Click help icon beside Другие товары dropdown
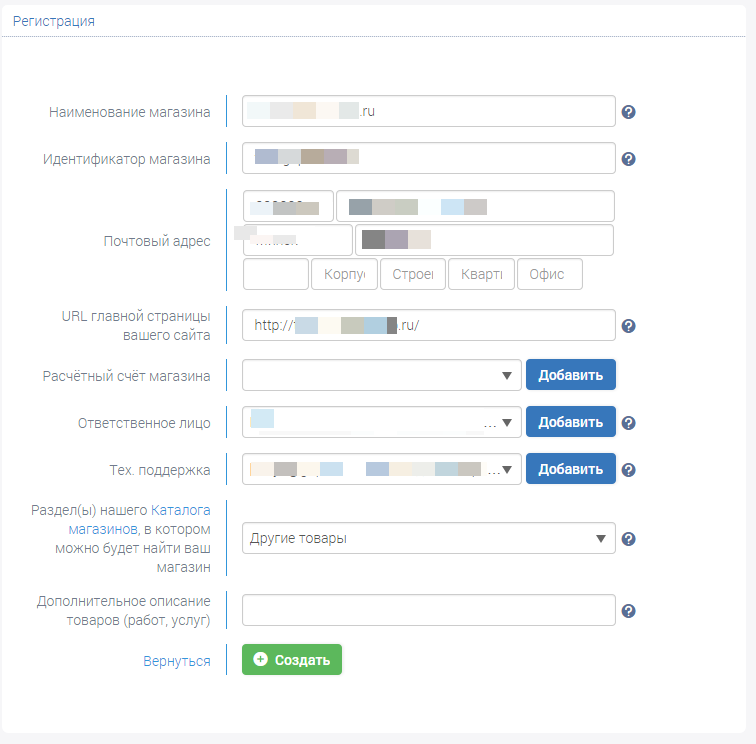This screenshot has width=756, height=744. pyautogui.click(x=628, y=539)
